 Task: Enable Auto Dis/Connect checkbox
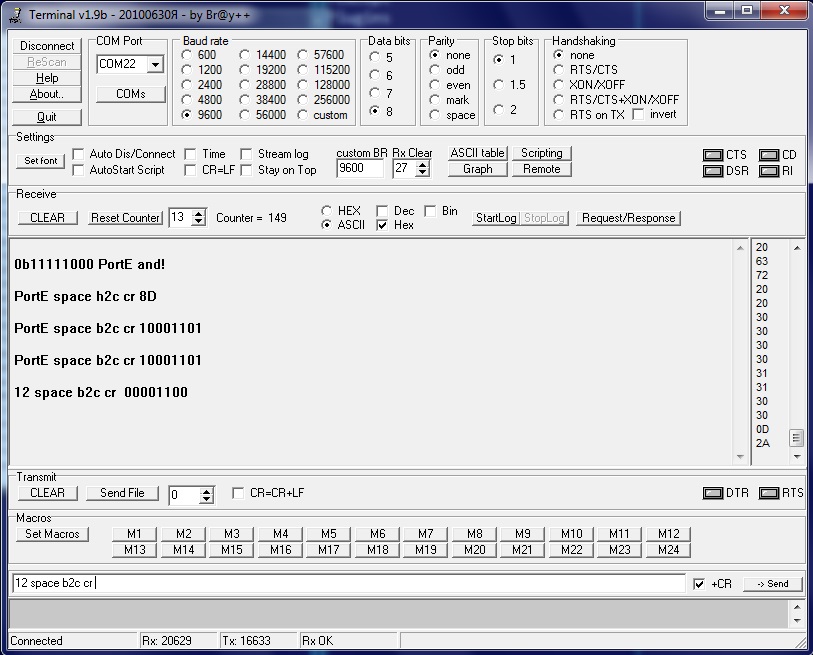(x=78, y=154)
